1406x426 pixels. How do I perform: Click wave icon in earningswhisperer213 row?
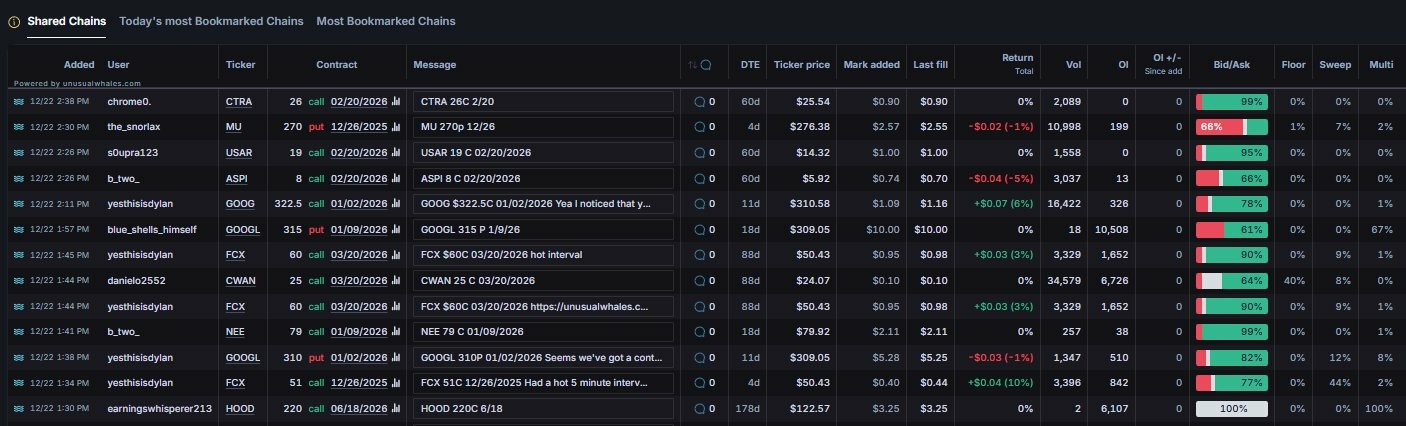18,409
